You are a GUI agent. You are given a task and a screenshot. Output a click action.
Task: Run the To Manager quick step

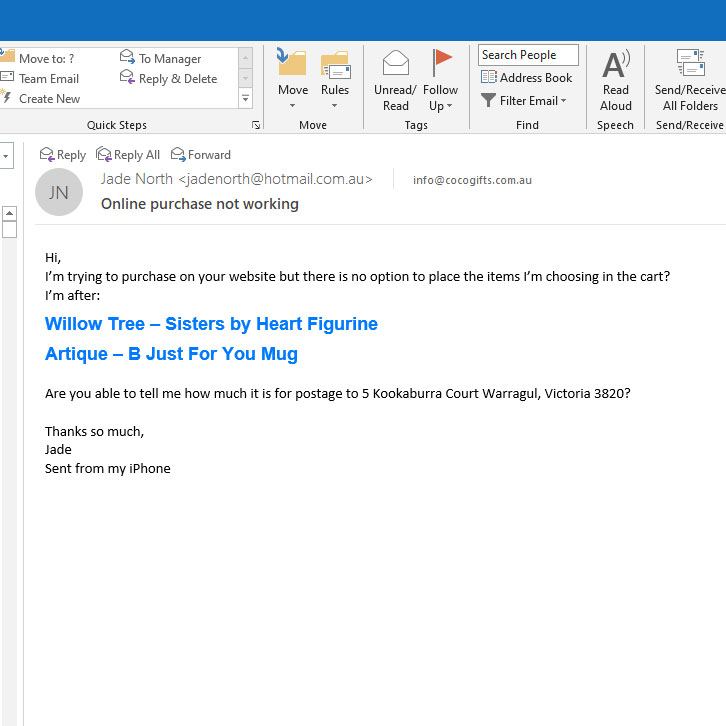click(161, 58)
